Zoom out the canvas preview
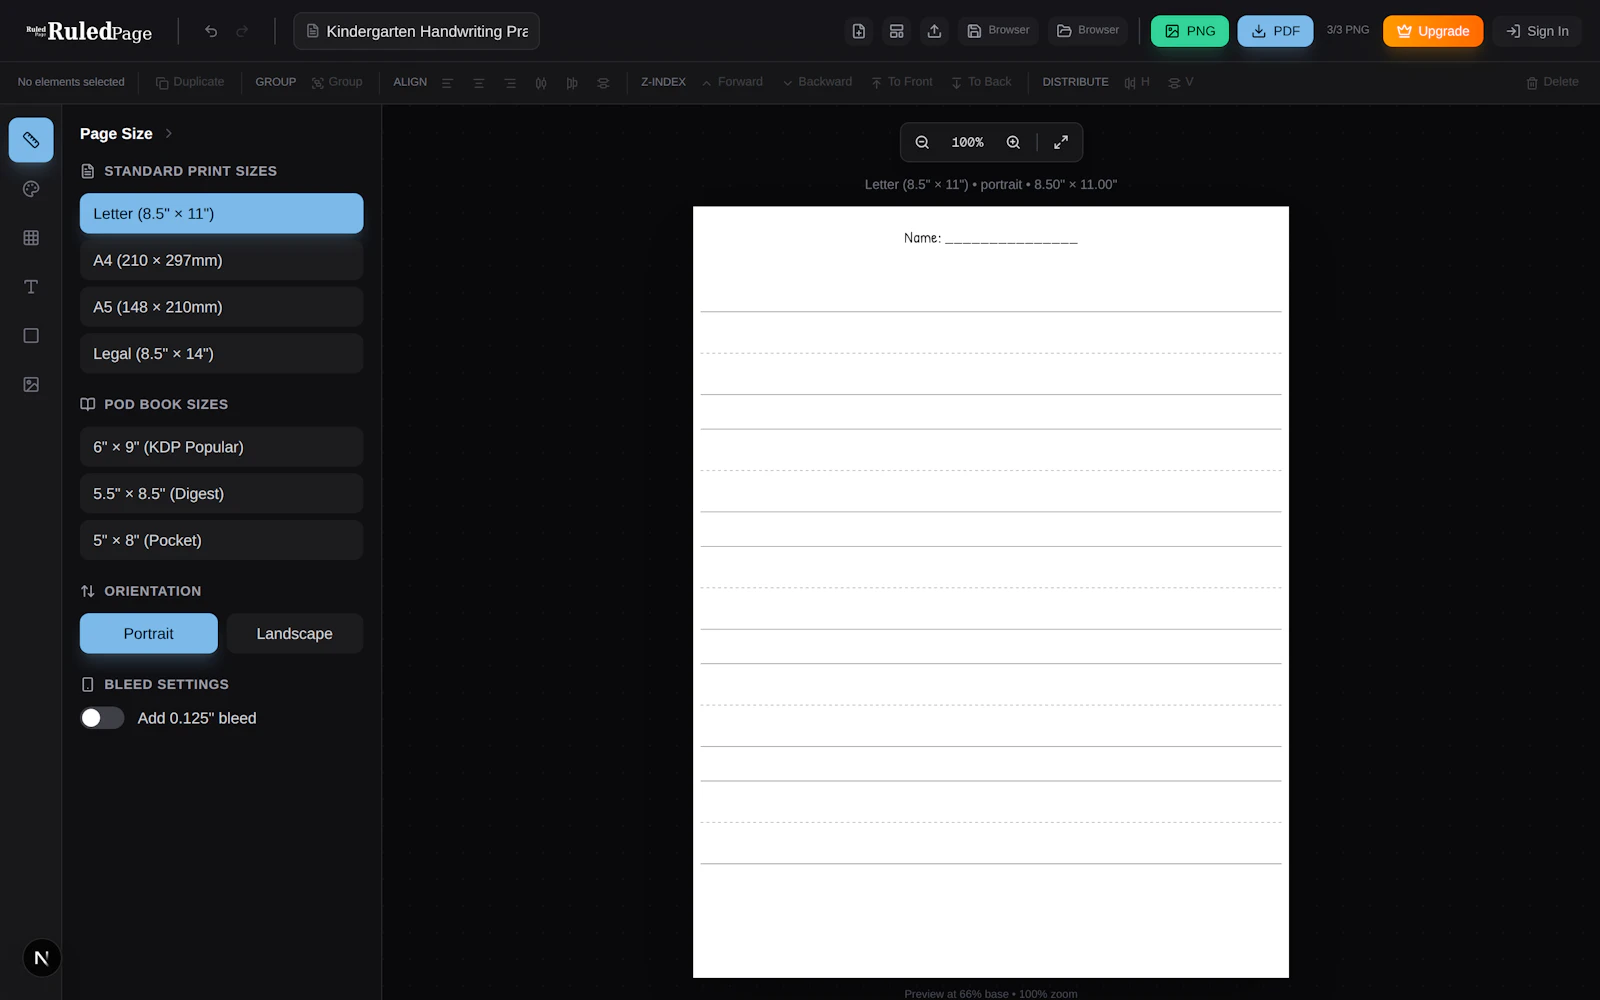 [922, 142]
